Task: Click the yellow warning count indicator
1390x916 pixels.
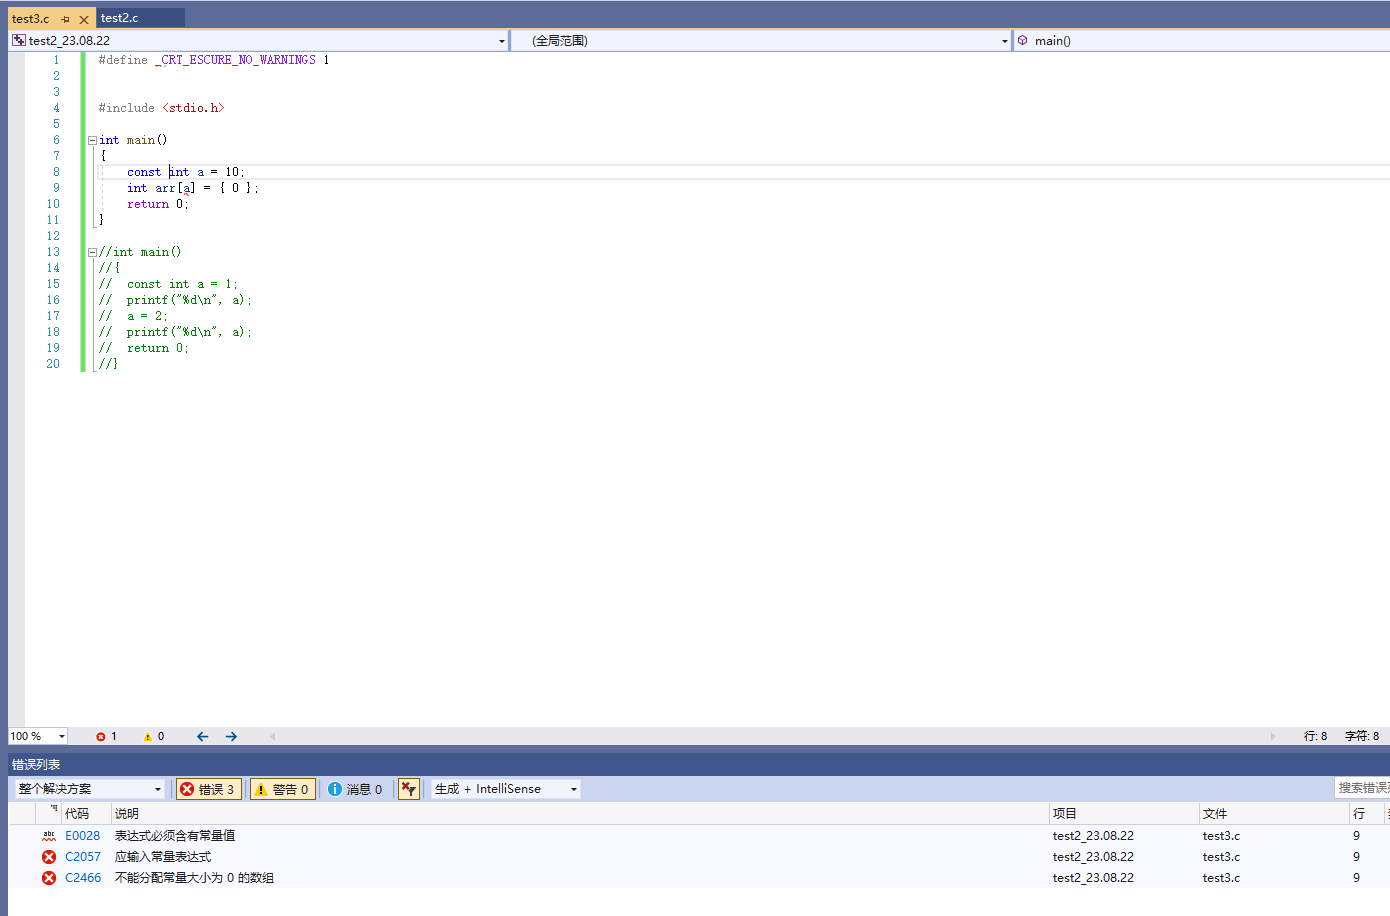Action: coord(154,736)
